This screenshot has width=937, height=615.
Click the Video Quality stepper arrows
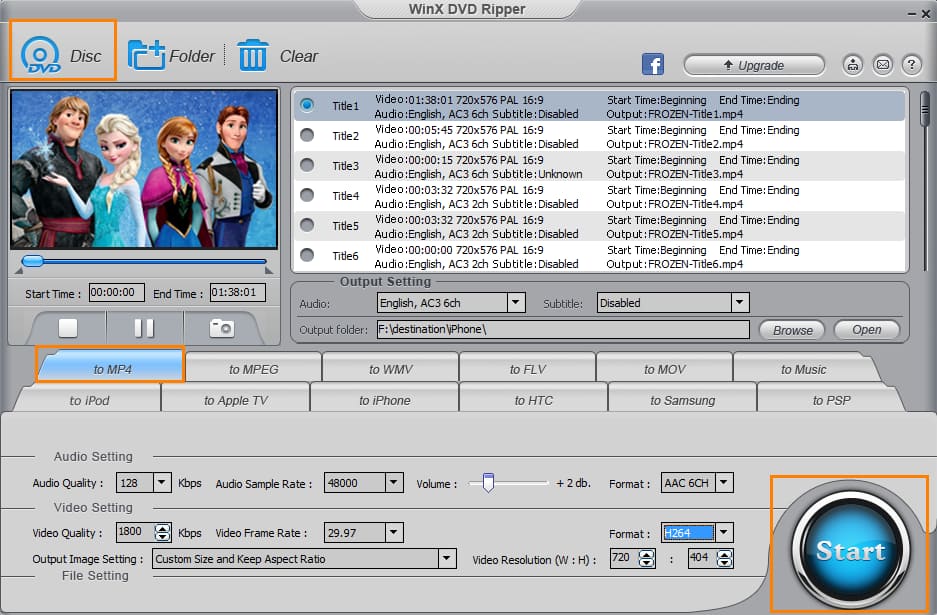162,532
